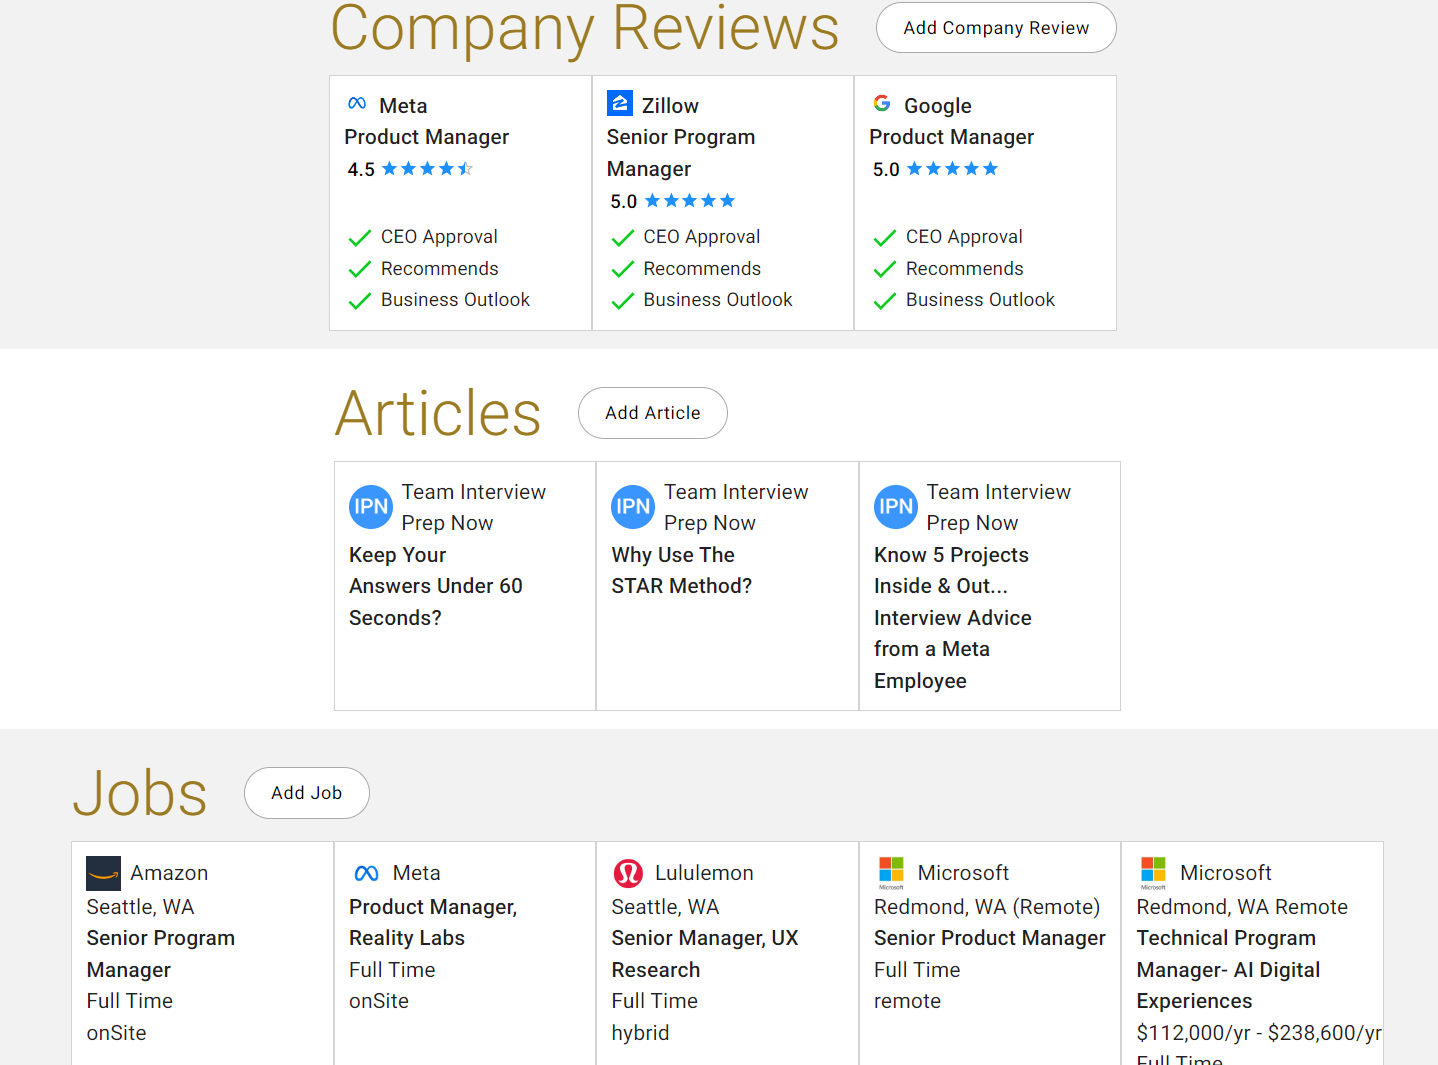Click the Add Article button
The image size is (1438, 1065).
(653, 413)
